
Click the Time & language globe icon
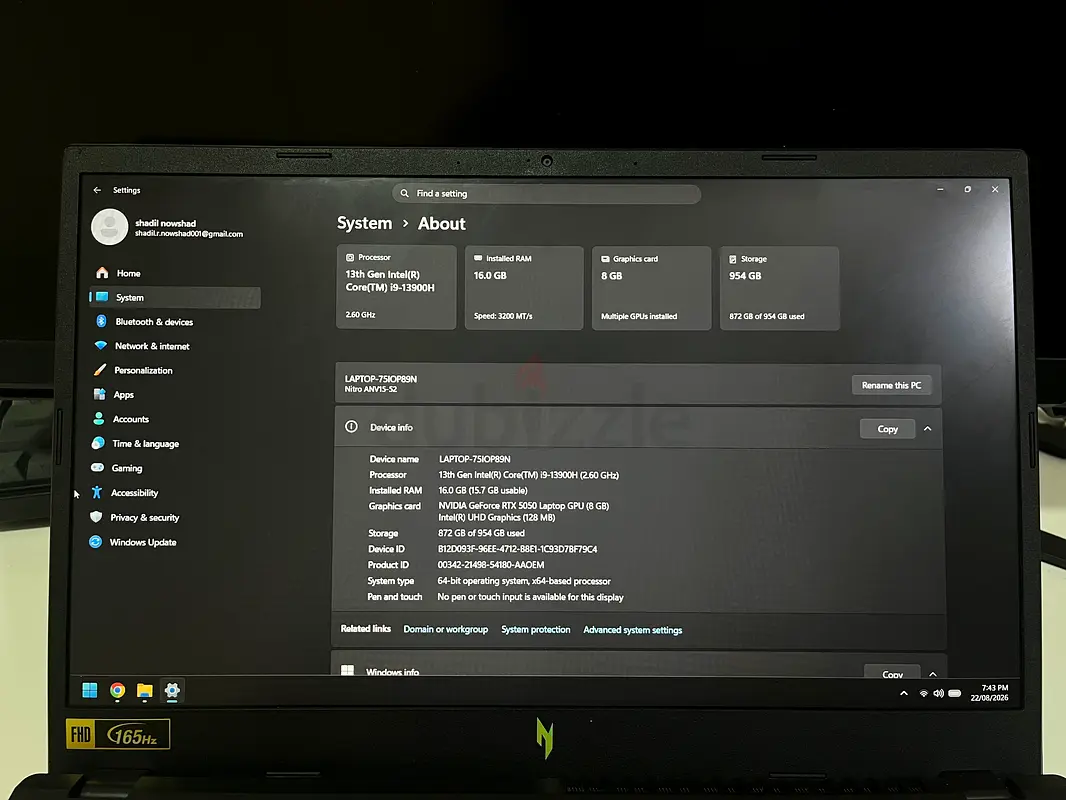(98, 443)
